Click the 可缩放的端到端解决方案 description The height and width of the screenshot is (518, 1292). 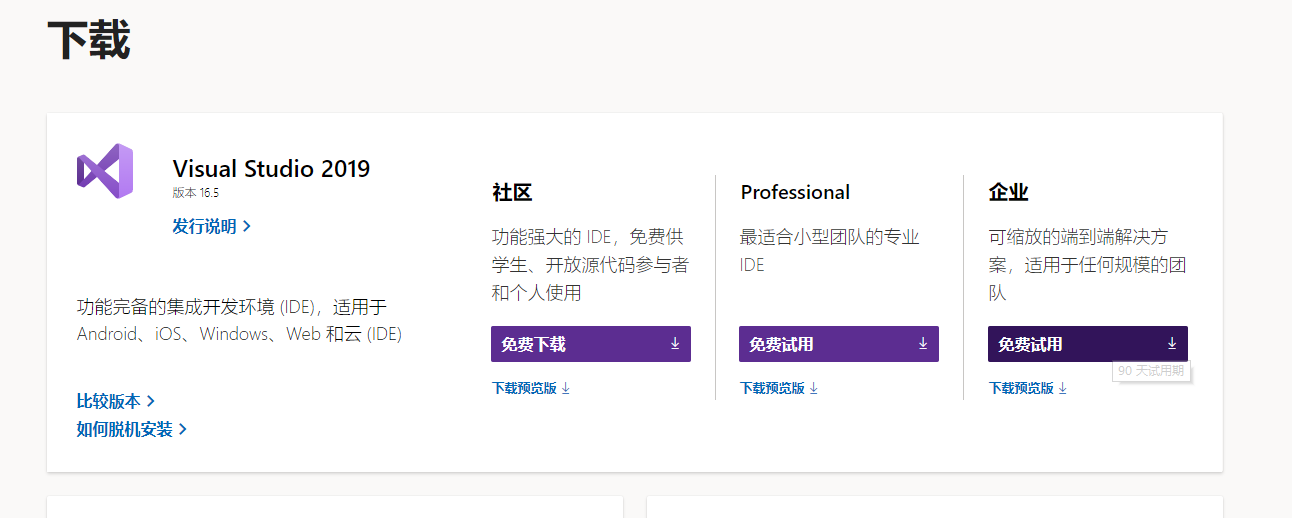pyautogui.click(x=1087, y=265)
